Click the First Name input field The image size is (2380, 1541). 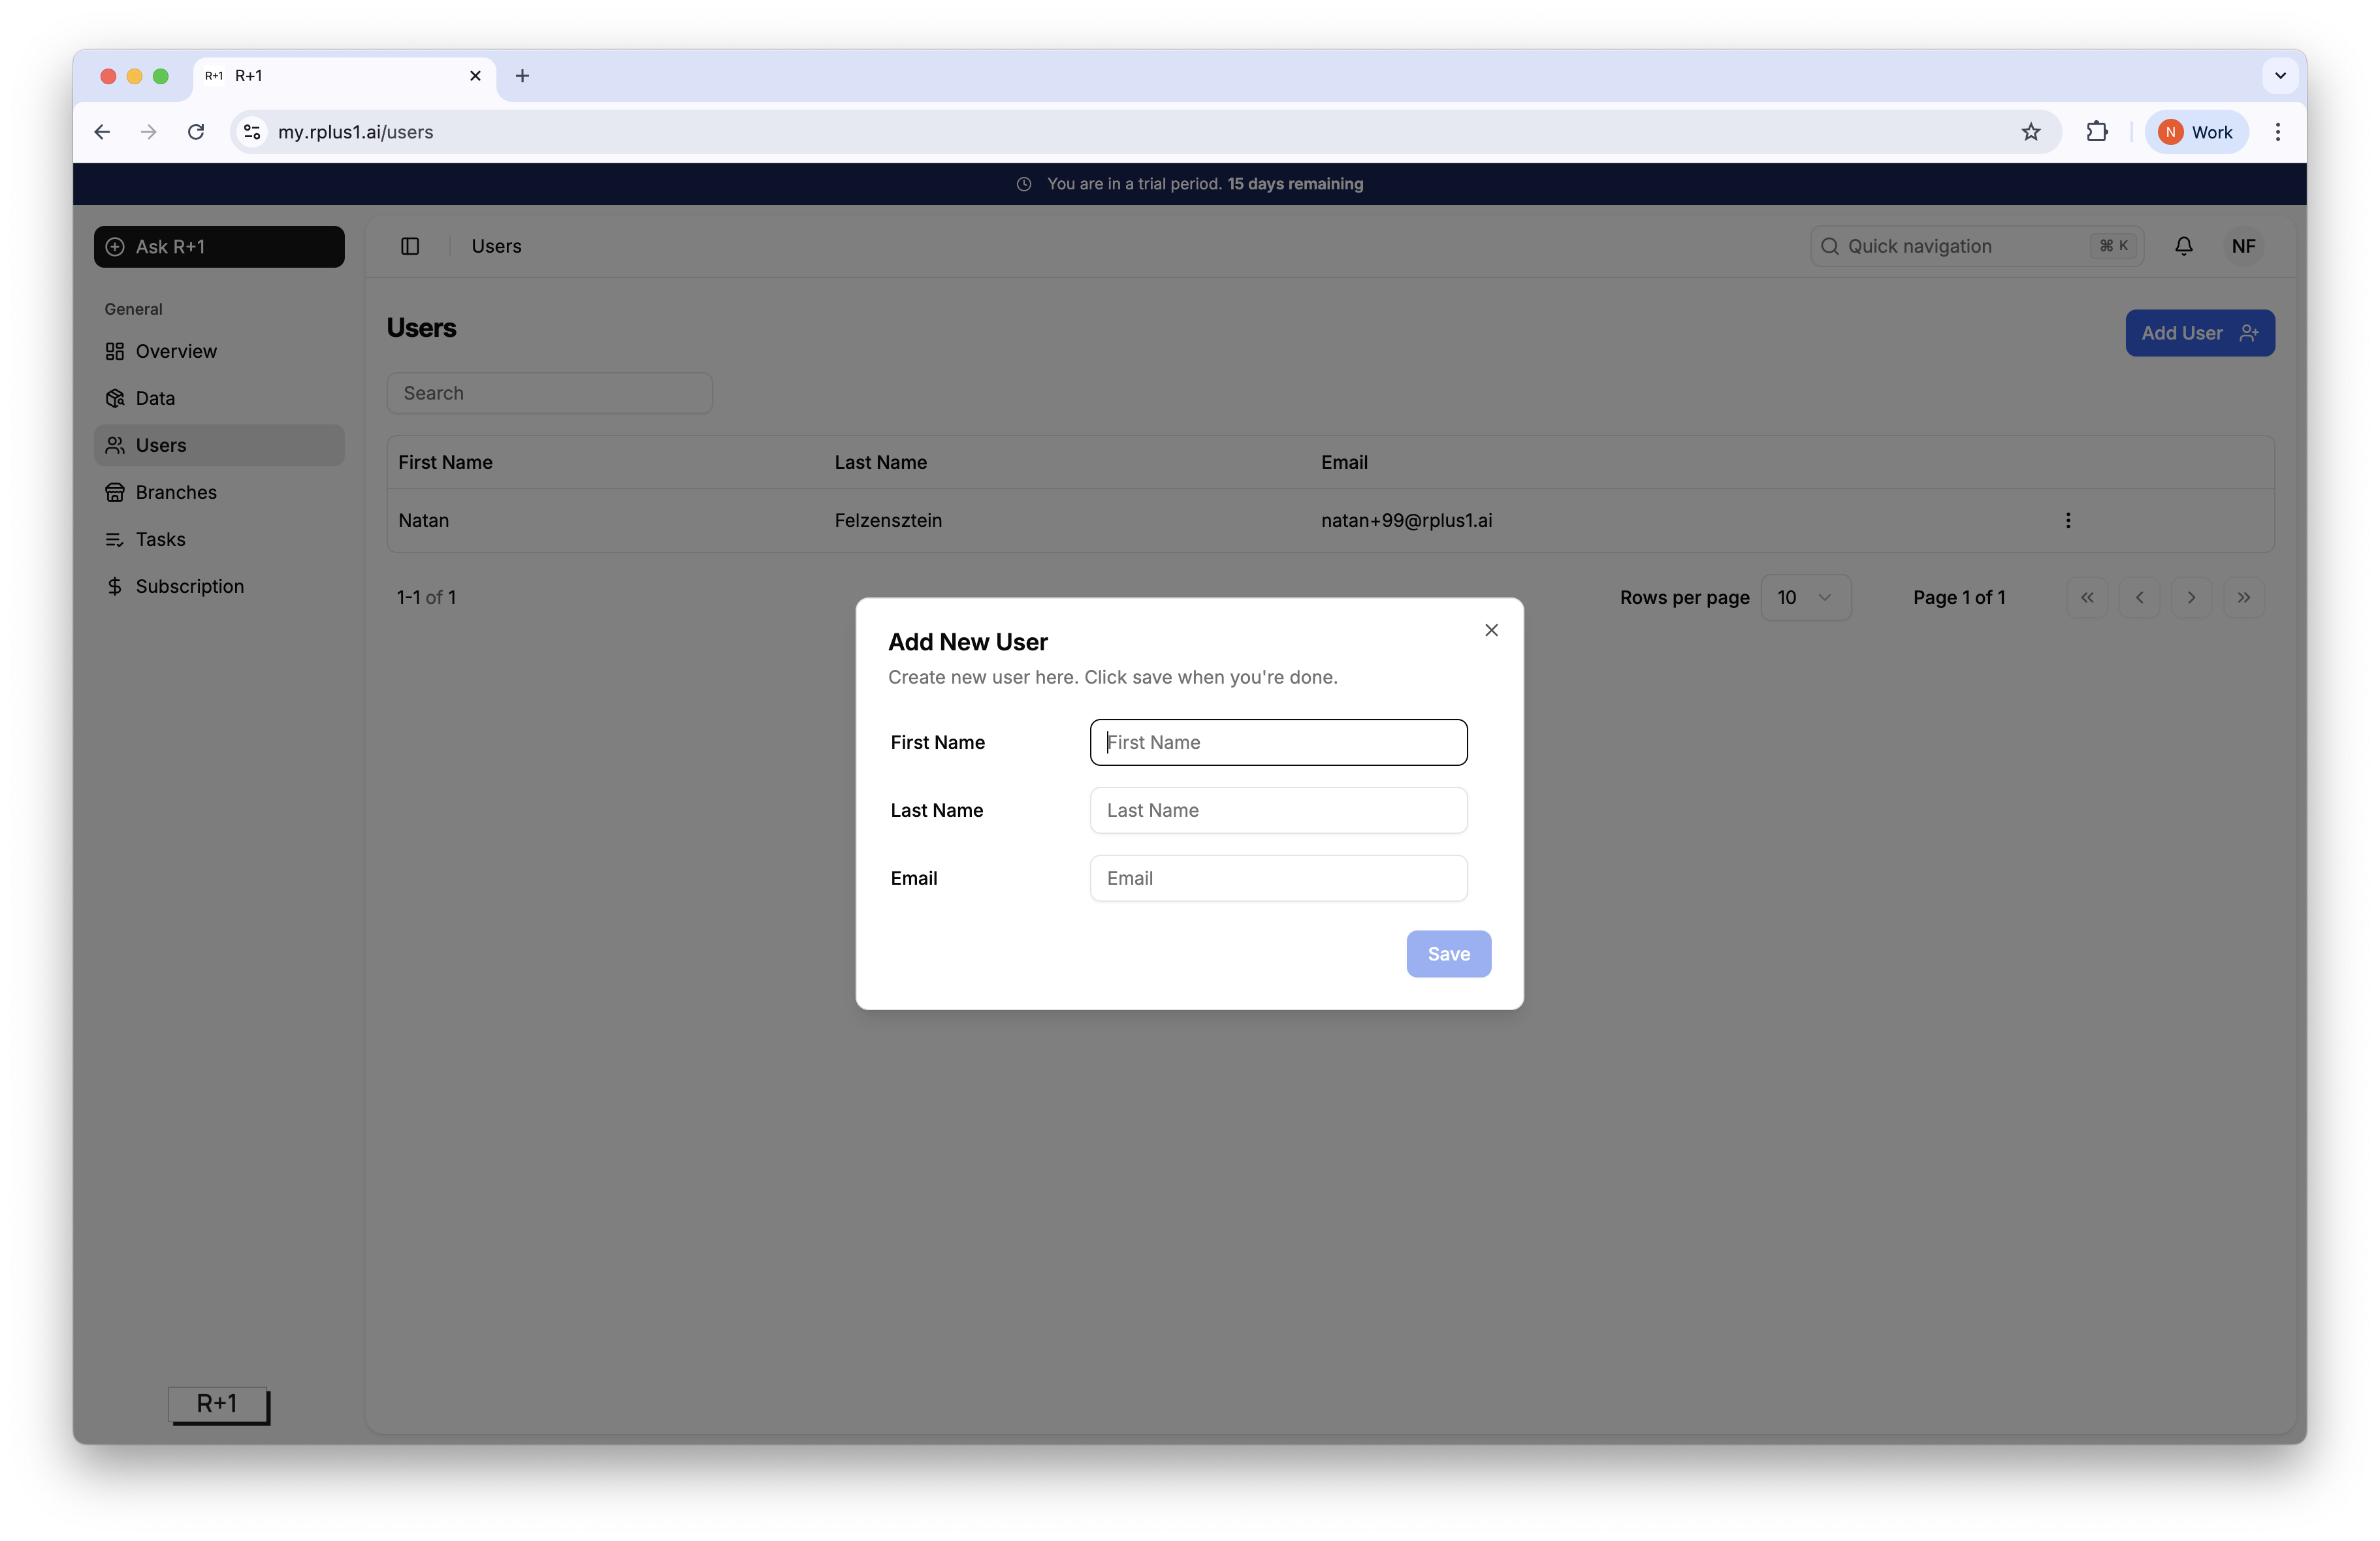click(x=1278, y=742)
